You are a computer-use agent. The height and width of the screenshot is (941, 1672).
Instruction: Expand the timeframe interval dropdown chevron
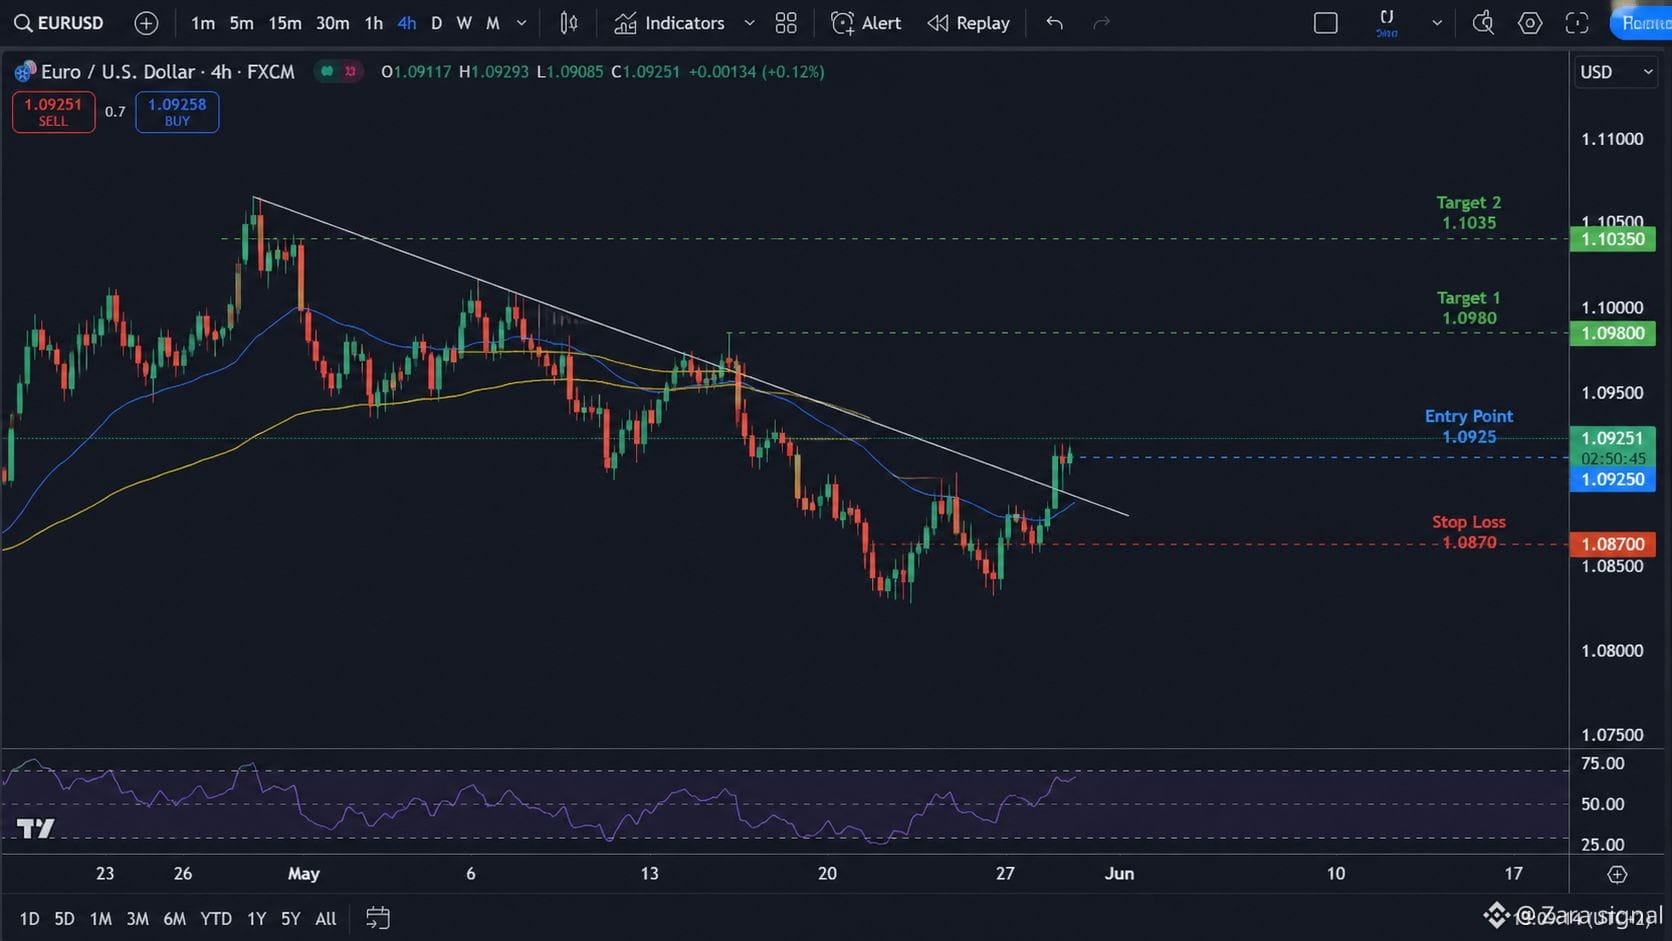tap(521, 22)
